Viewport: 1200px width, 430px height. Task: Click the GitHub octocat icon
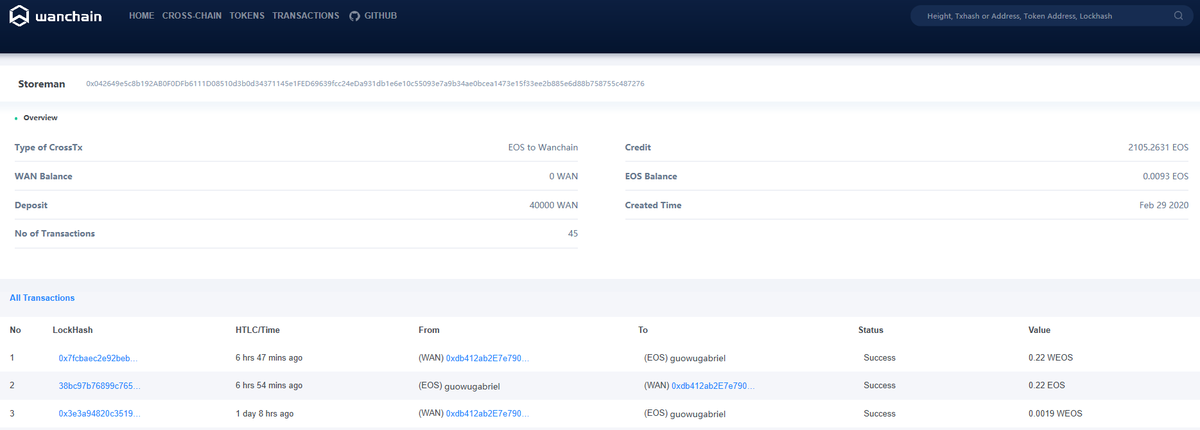[354, 16]
